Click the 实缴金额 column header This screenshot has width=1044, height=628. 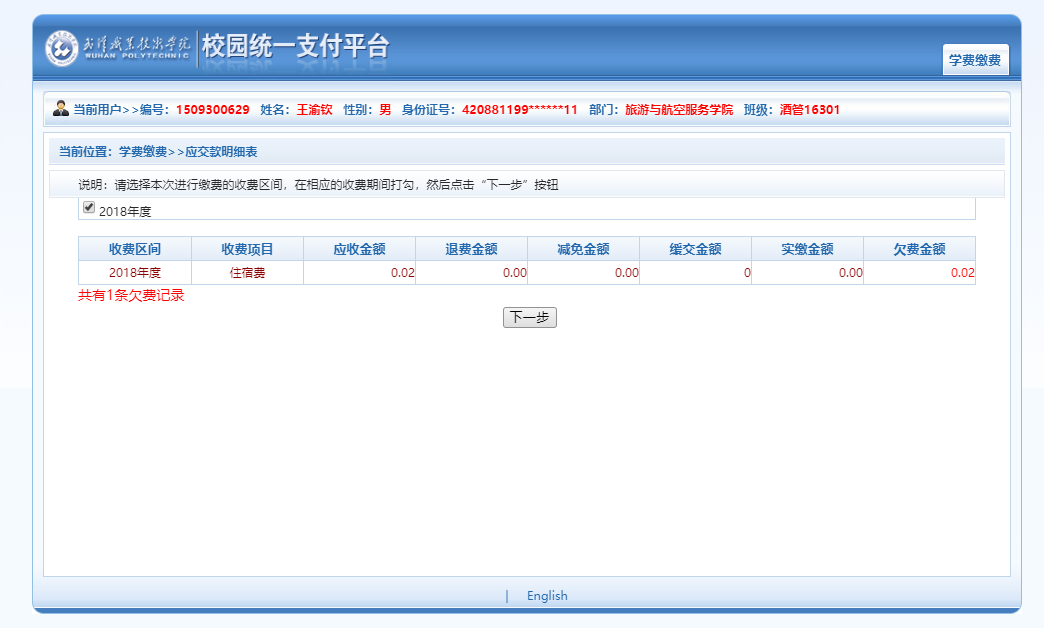click(807, 249)
